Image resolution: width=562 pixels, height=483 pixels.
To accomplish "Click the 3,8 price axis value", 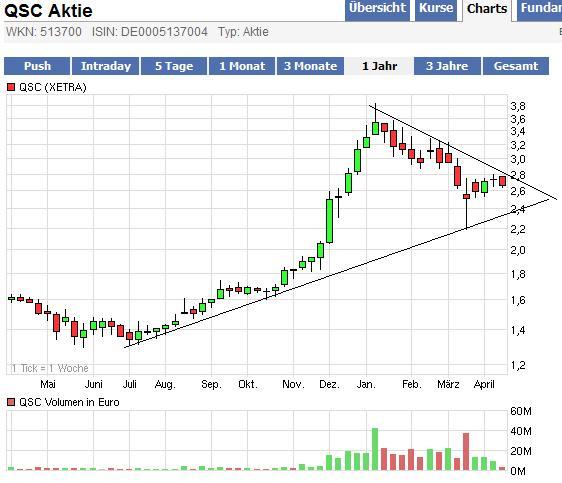I will click(518, 106).
